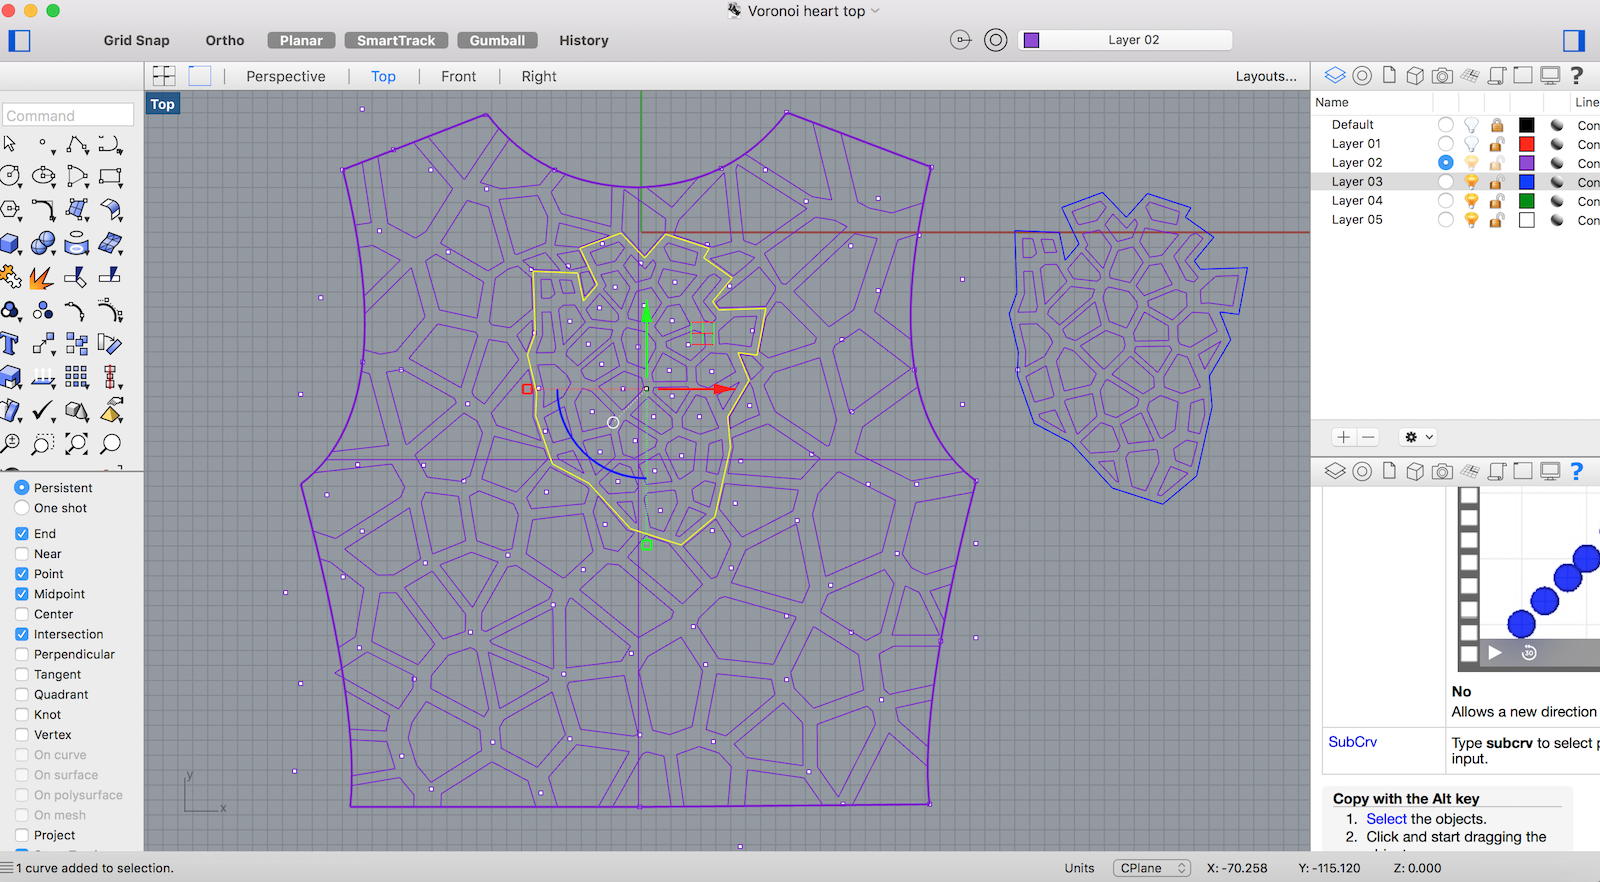Select the One shot snap option
This screenshot has height=882, width=1600.
22,508
